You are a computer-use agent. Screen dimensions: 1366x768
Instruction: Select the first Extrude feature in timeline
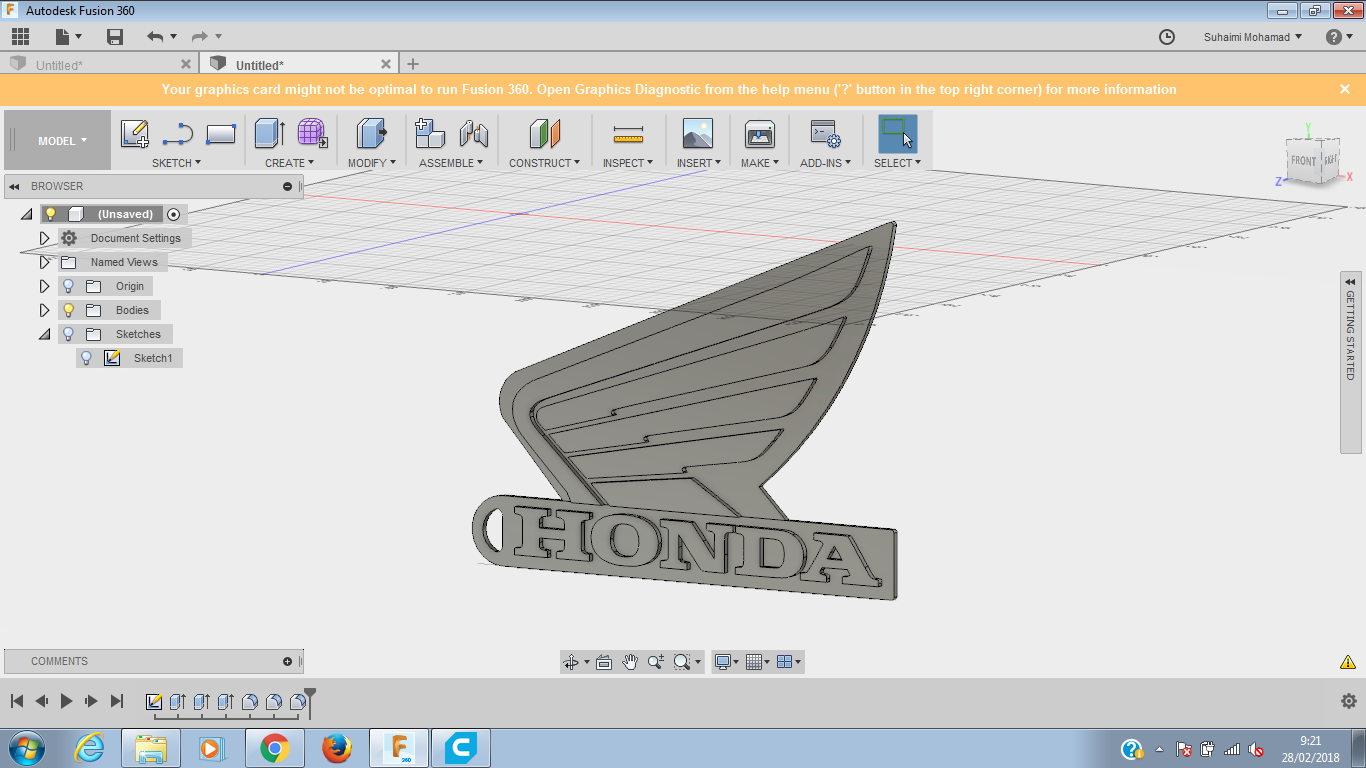178,701
